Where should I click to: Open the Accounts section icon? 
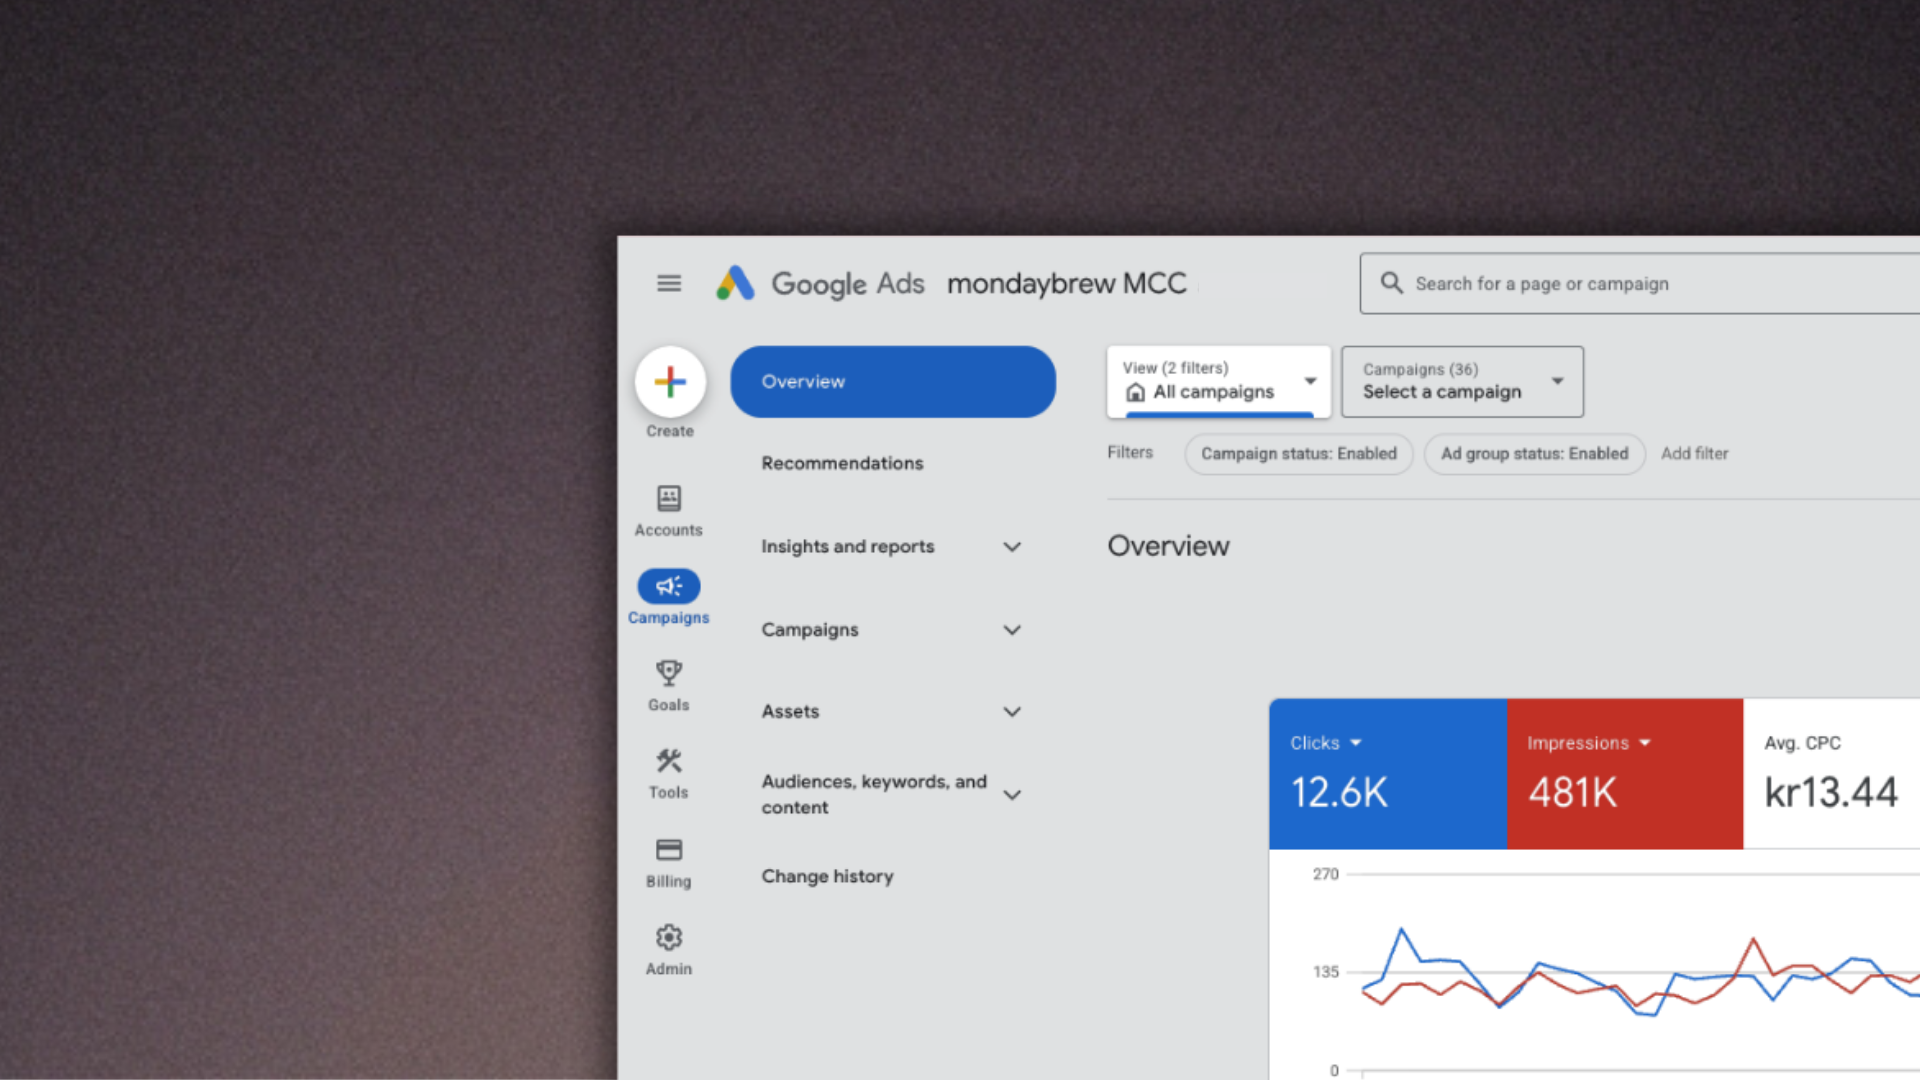click(669, 499)
